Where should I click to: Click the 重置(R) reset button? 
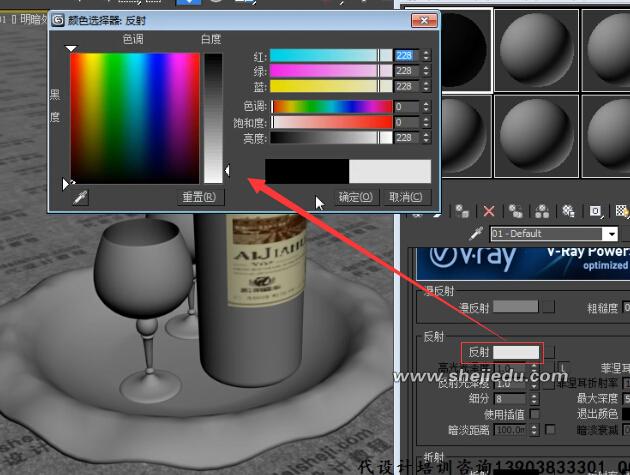coord(198,197)
